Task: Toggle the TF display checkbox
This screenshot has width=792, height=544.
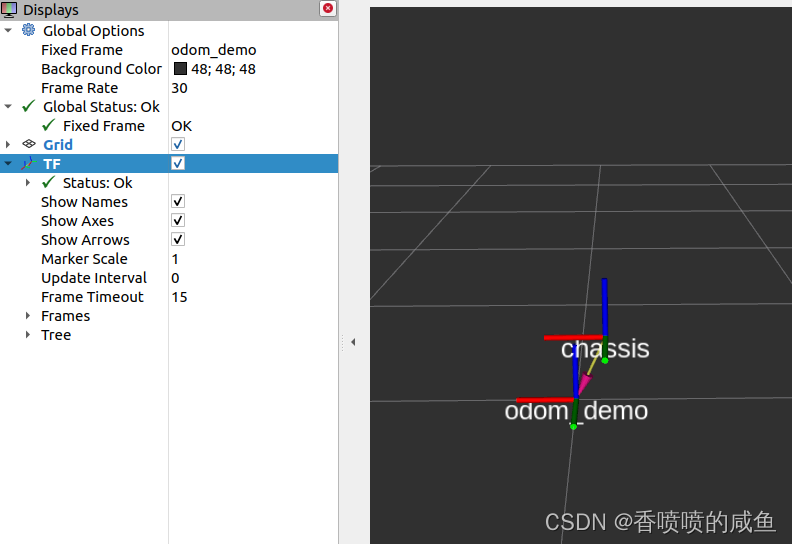Action: 178,163
